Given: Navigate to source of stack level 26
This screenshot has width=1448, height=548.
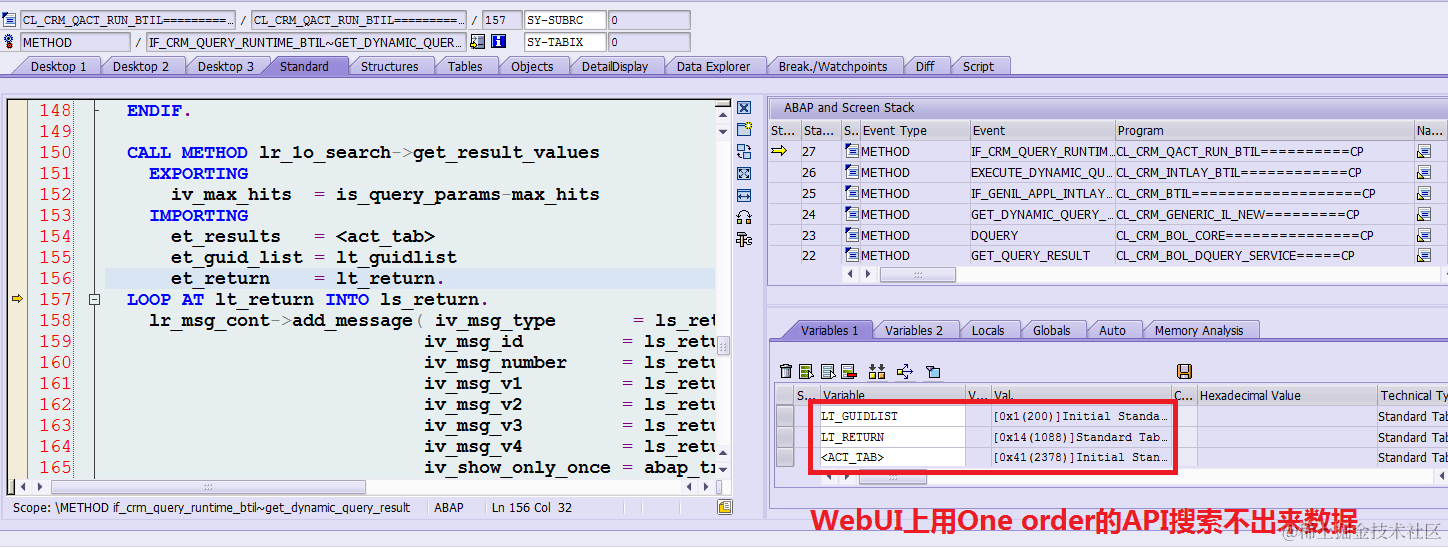Looking at the screenshot, I should [1424, 173].
